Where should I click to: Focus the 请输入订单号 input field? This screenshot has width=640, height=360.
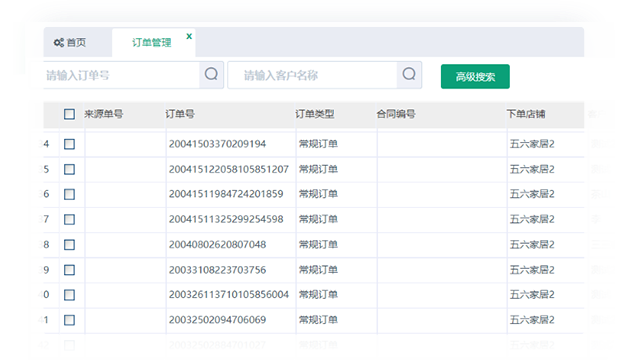[x=121, y=75]
